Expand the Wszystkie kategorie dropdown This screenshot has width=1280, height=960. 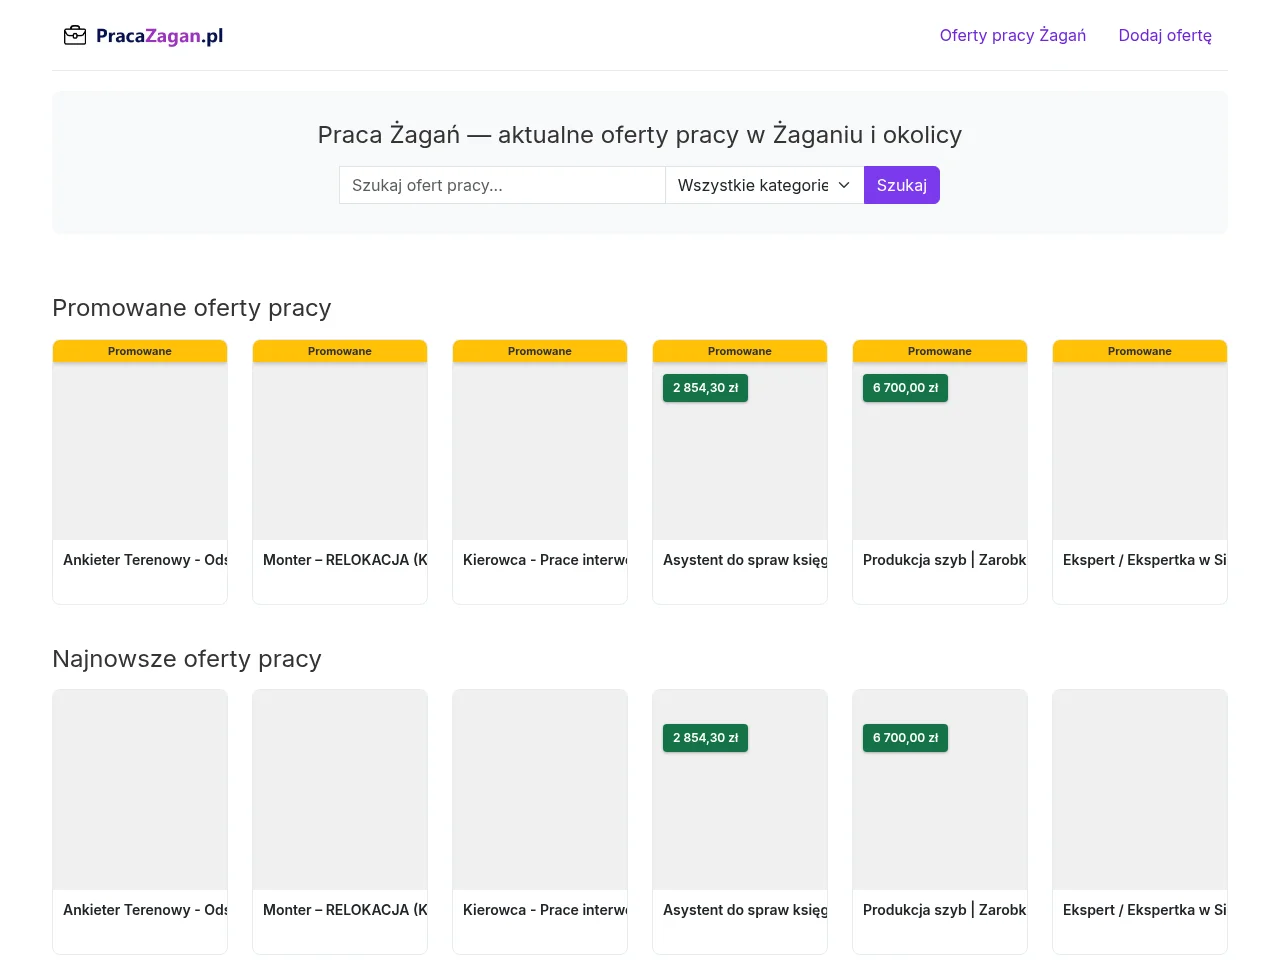point(765,185)
